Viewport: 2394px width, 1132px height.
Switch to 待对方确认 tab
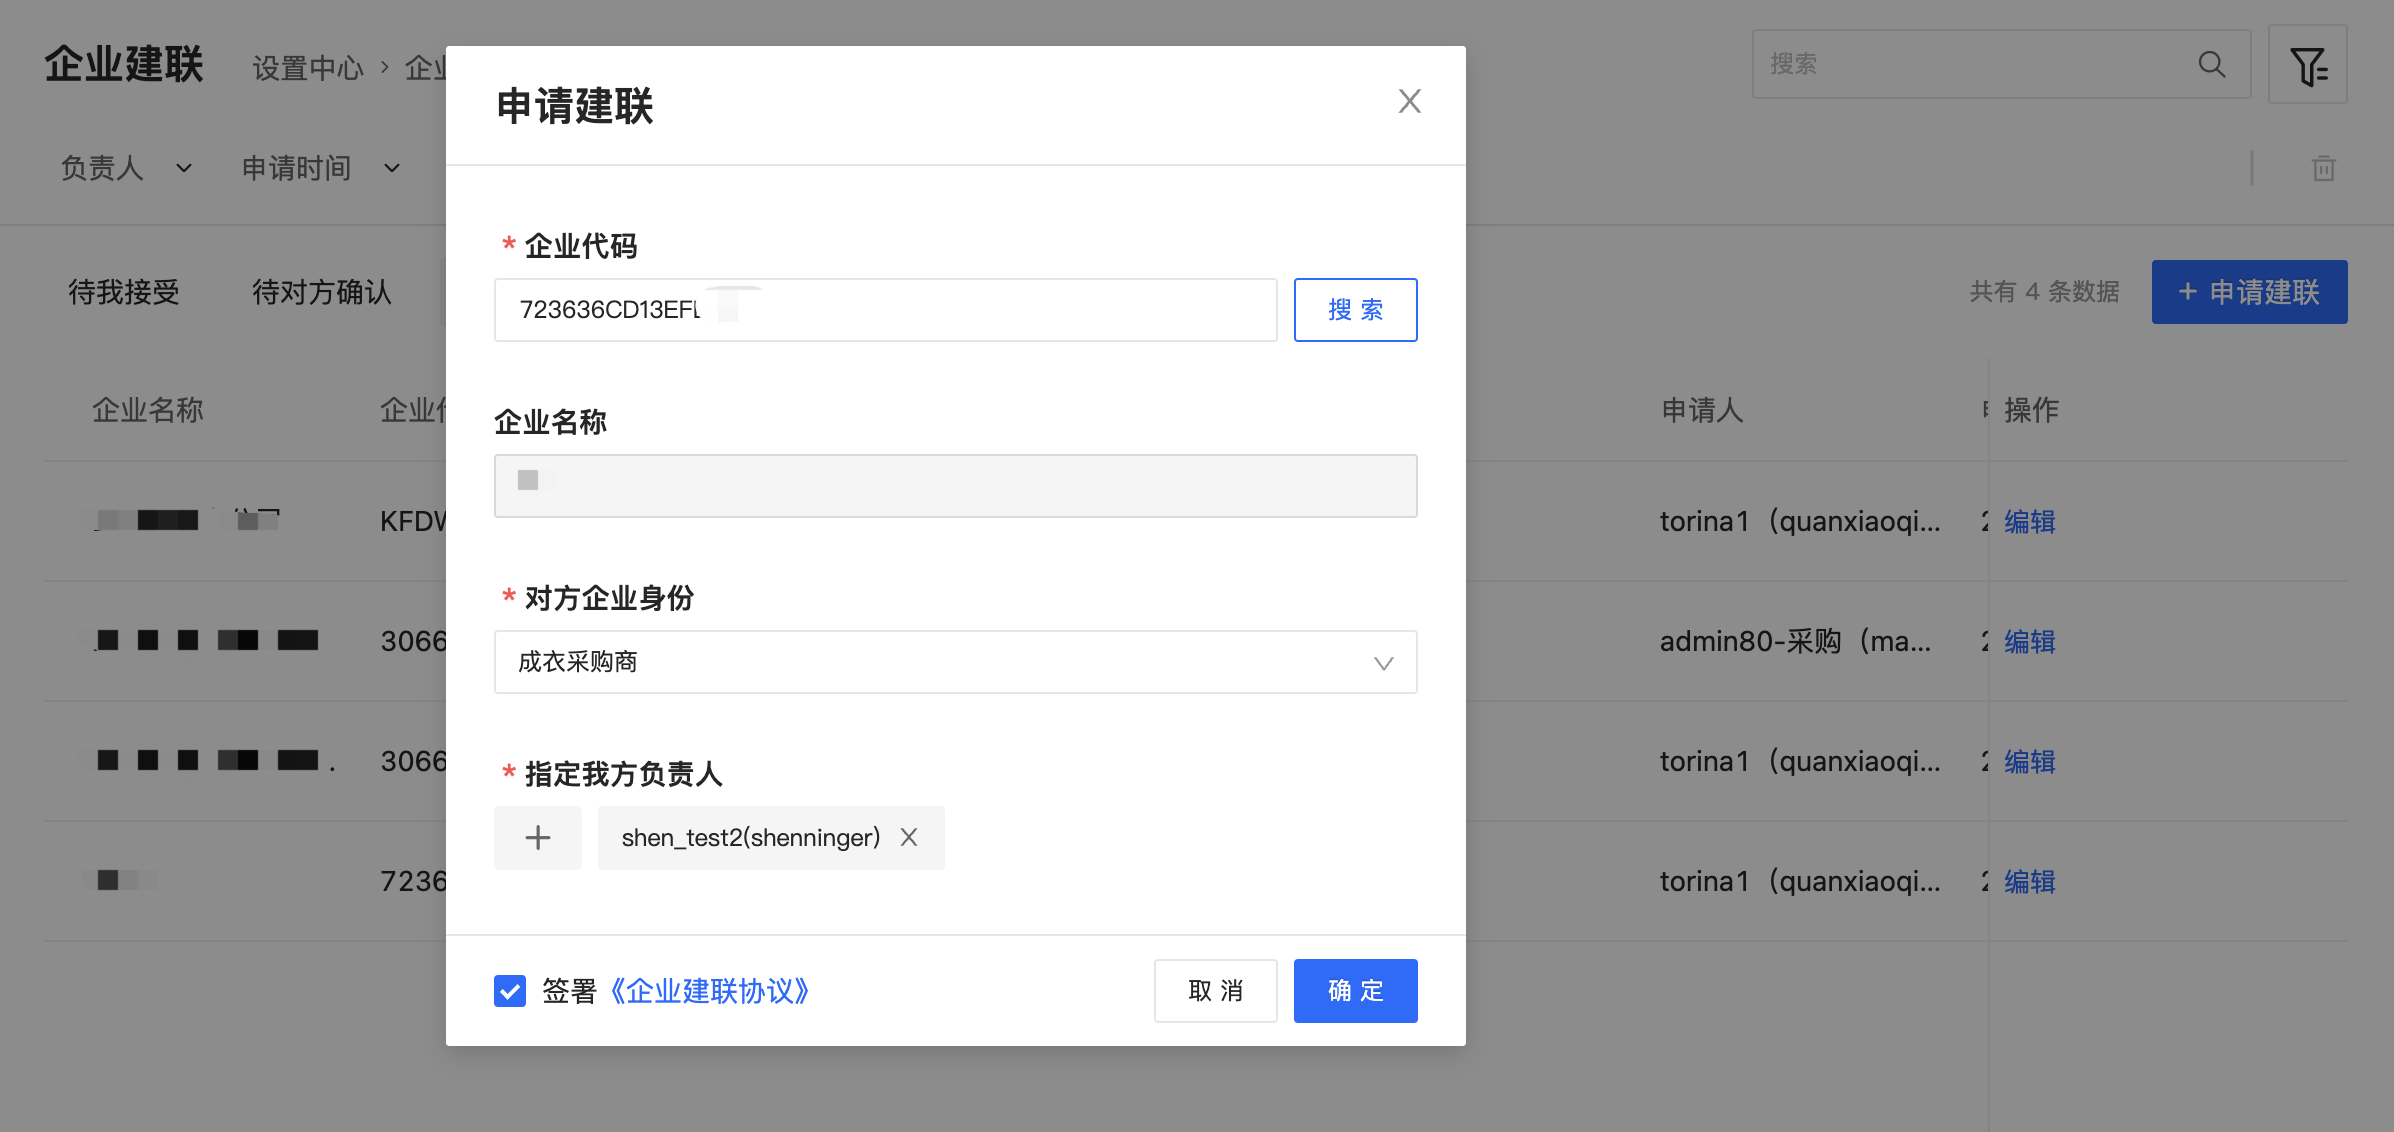(x=321, y=292)
